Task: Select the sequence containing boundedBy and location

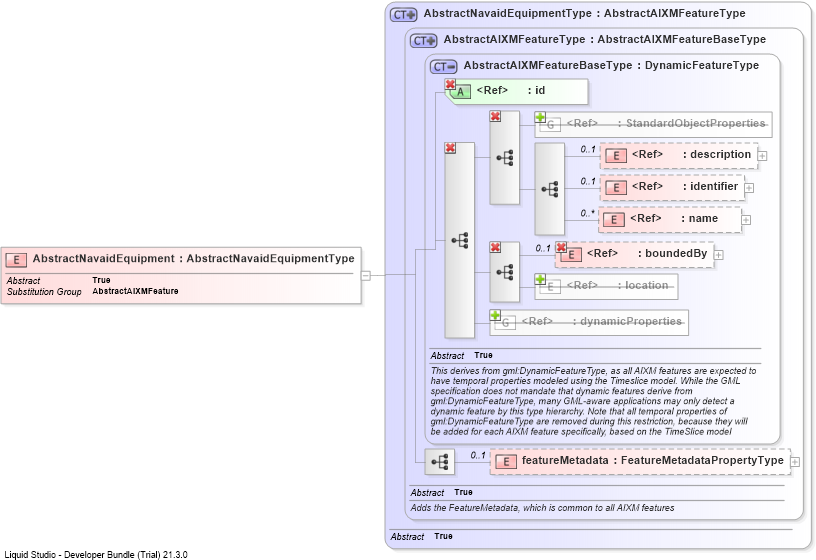Action: 504,272
